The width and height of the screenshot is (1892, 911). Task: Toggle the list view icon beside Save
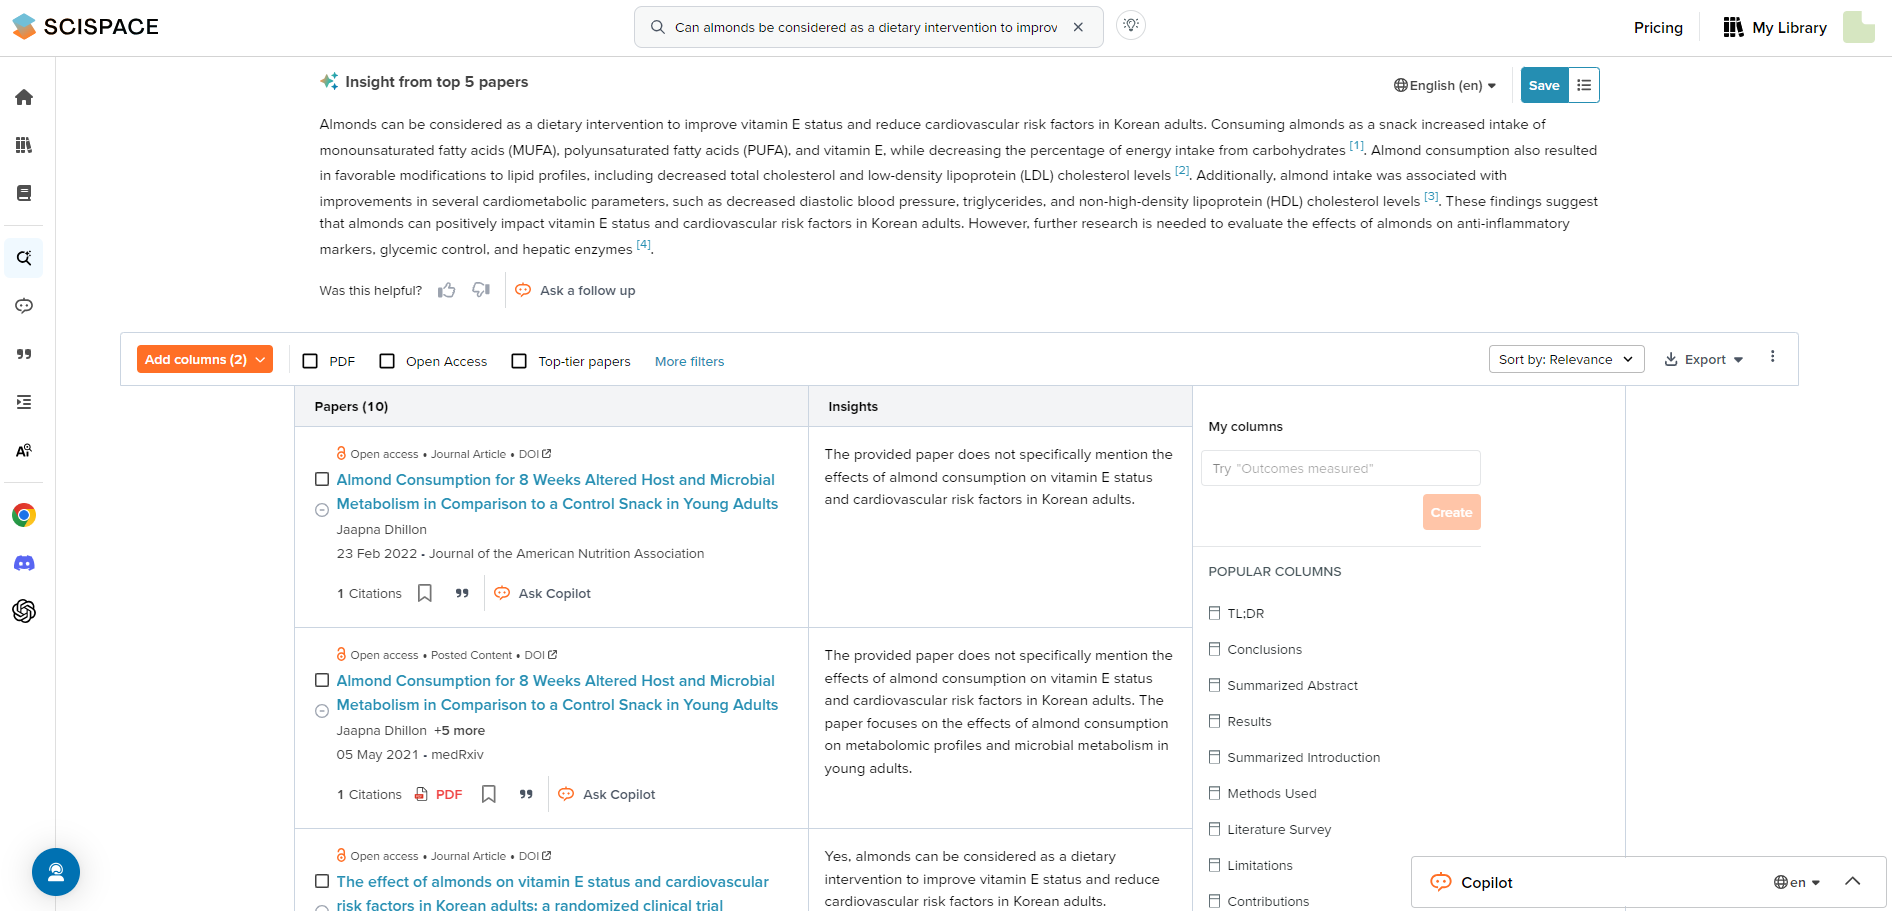[x=1584, y=85]
